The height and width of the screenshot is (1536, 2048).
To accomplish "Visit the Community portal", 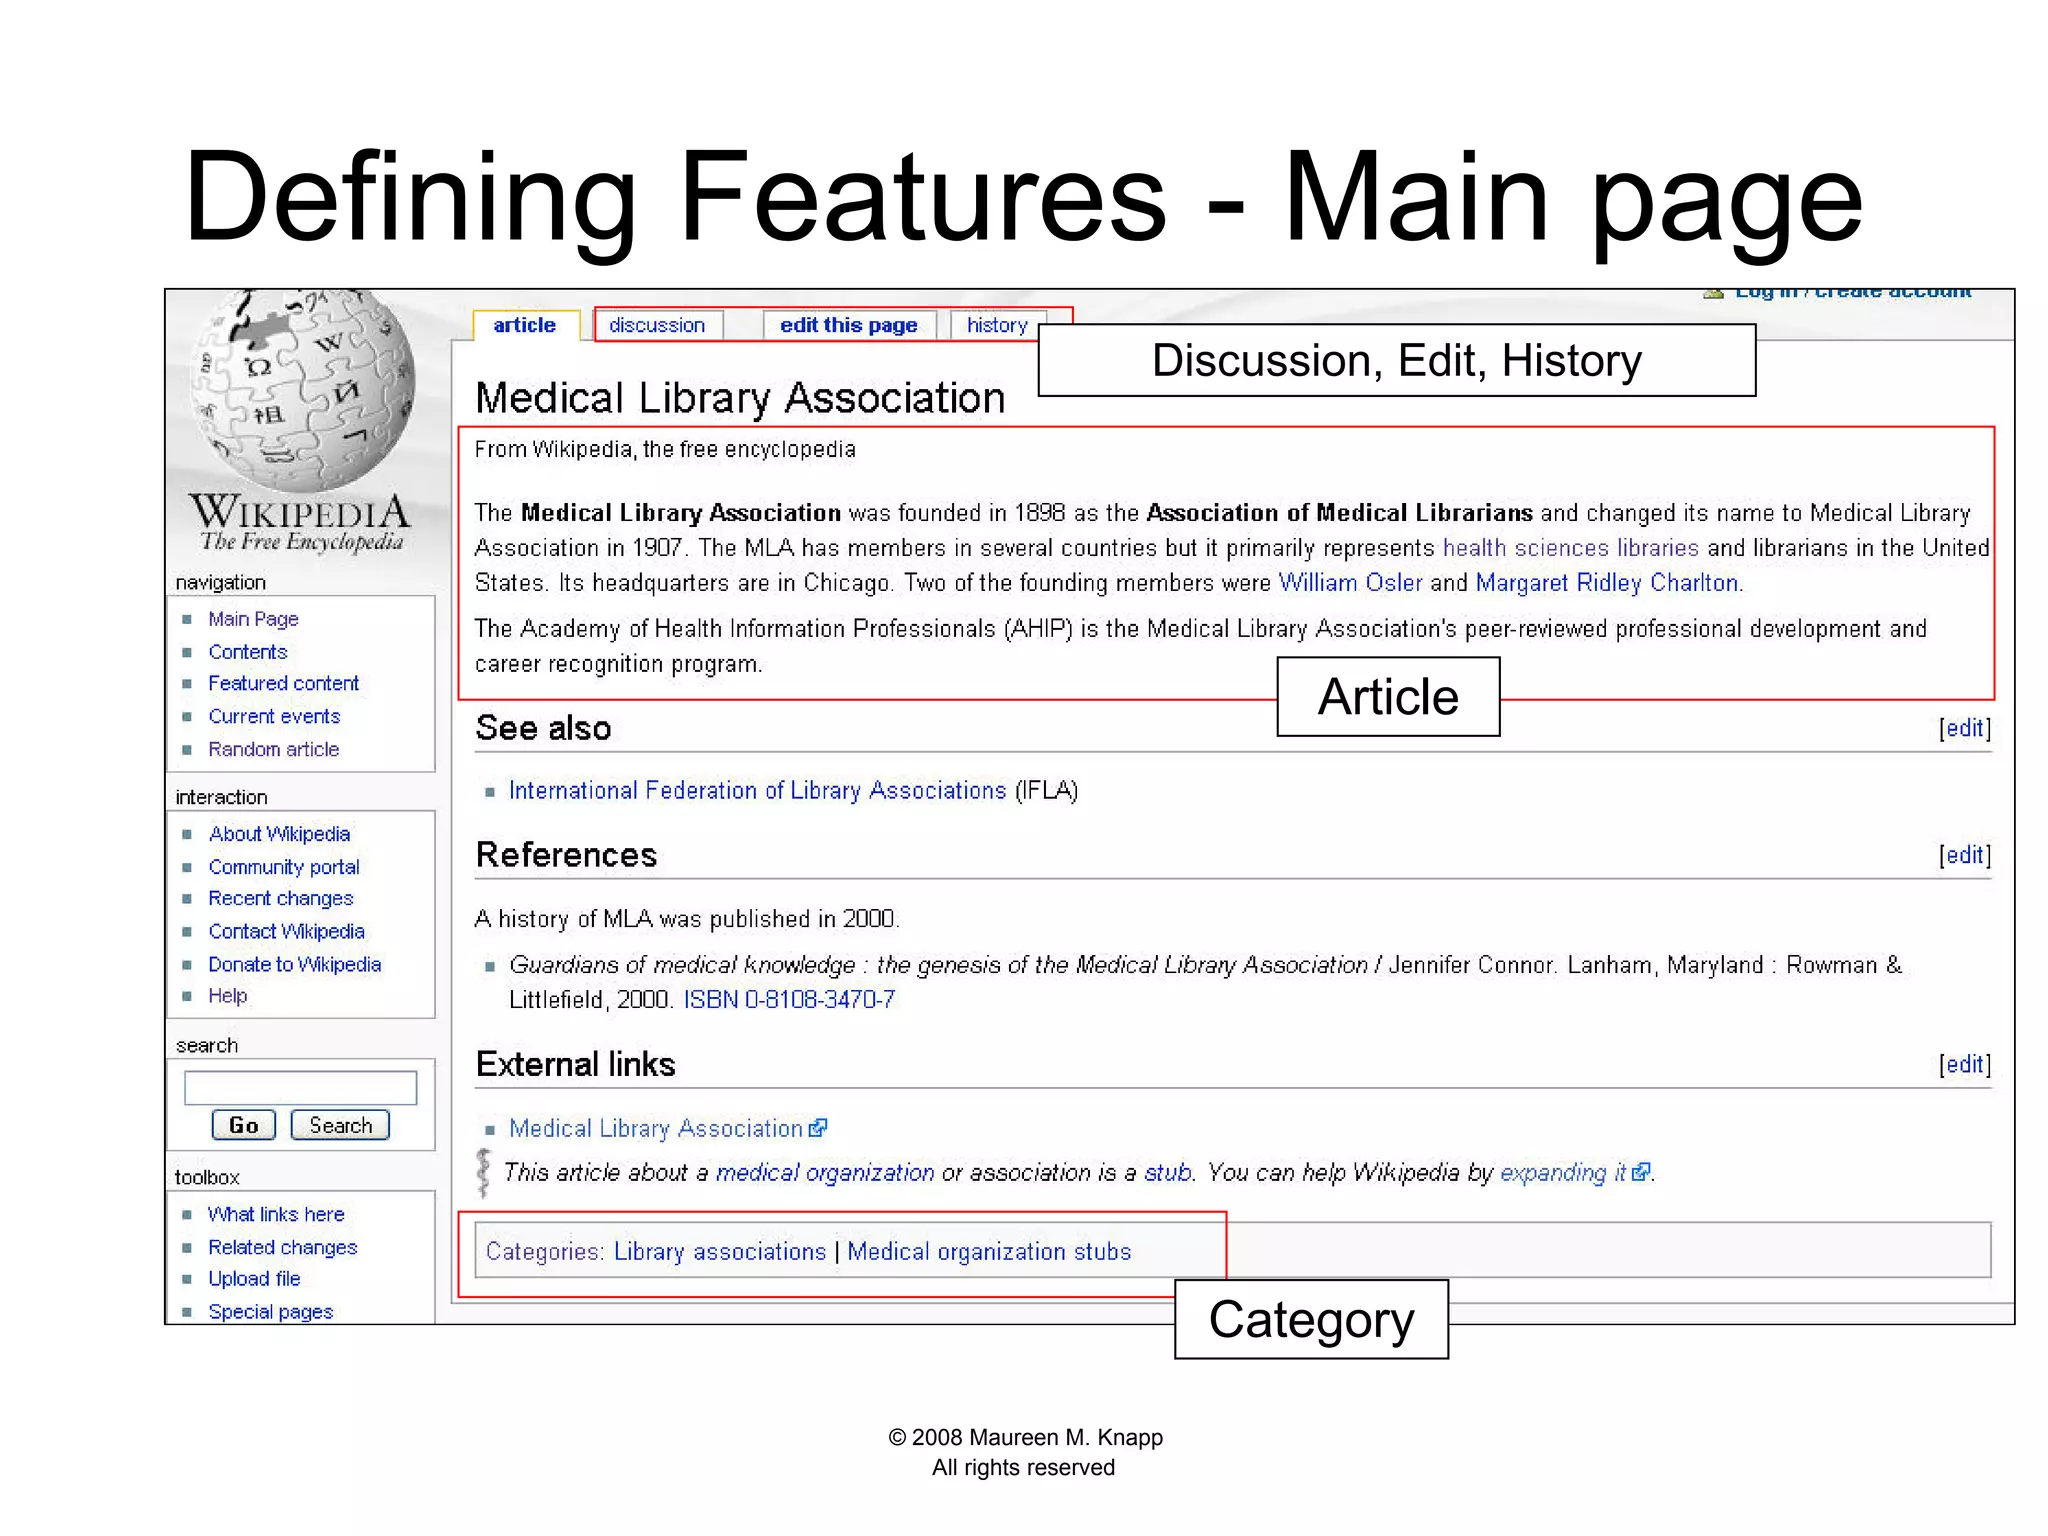I will tap(284, 867).
